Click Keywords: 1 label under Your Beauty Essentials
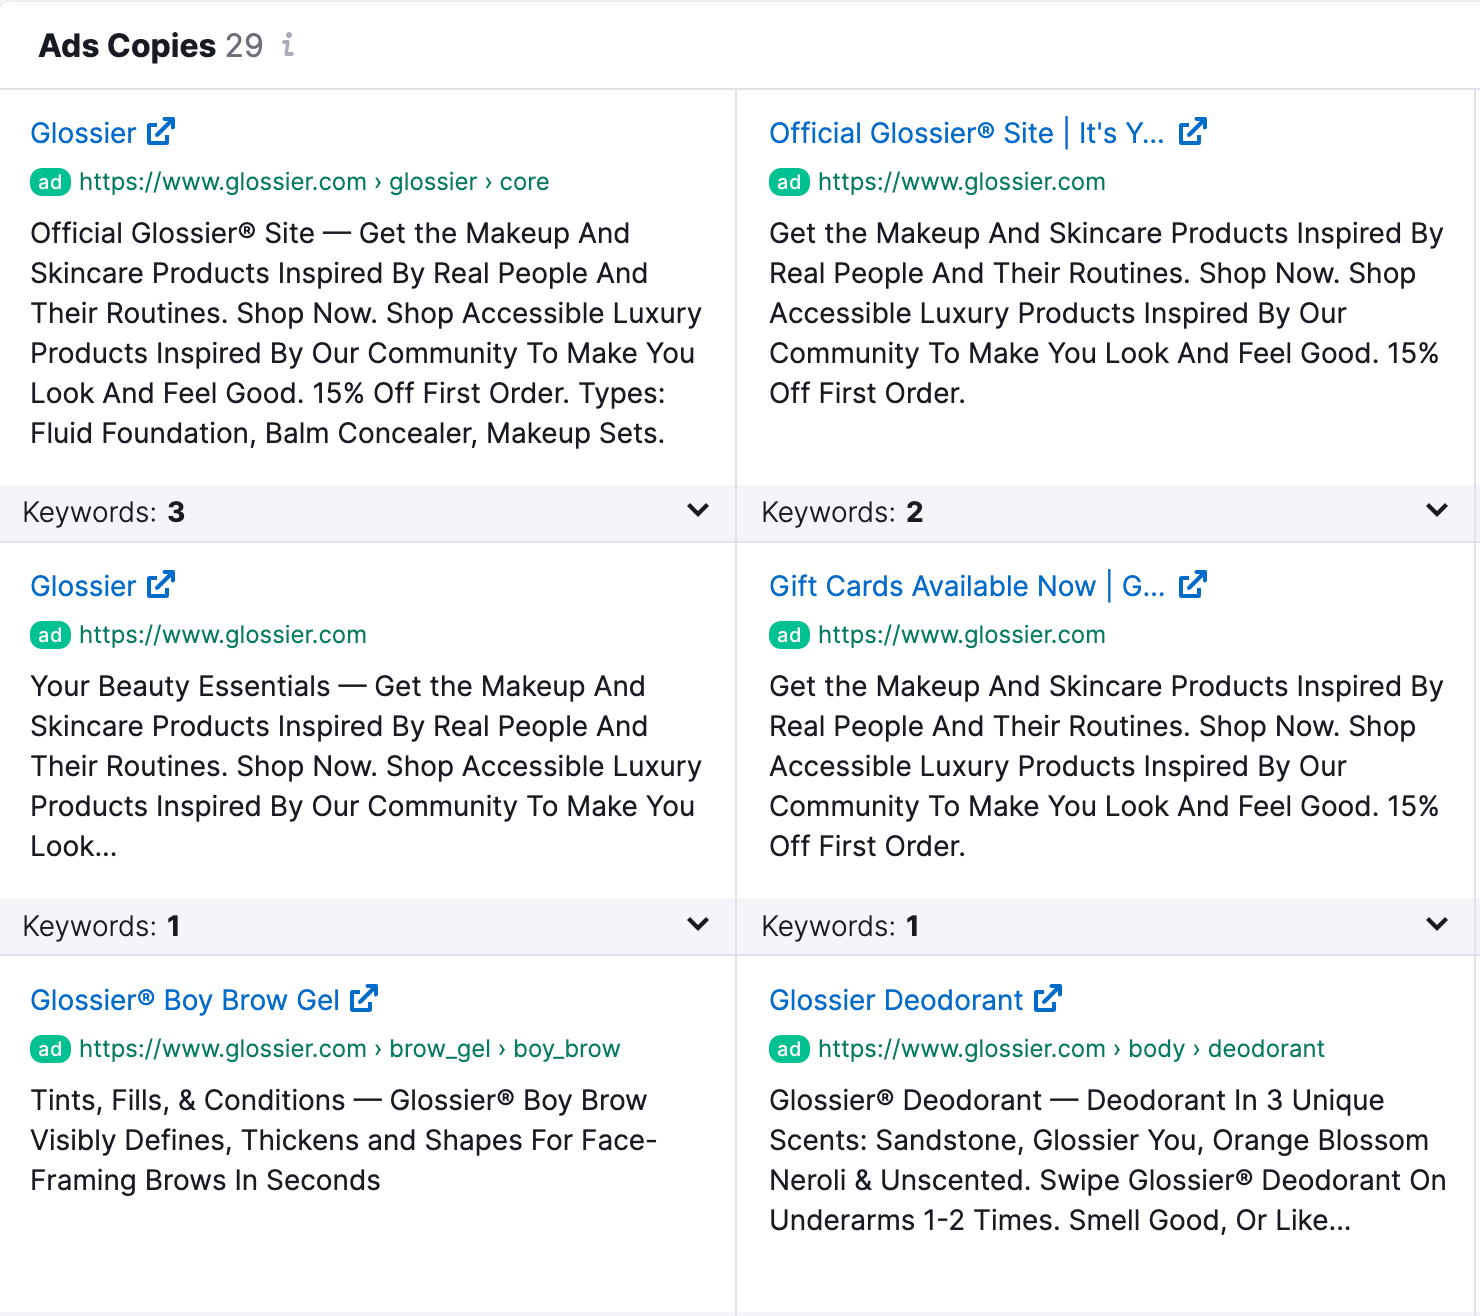This screenshot has width=1480, height=1316. tap(101, 926)
